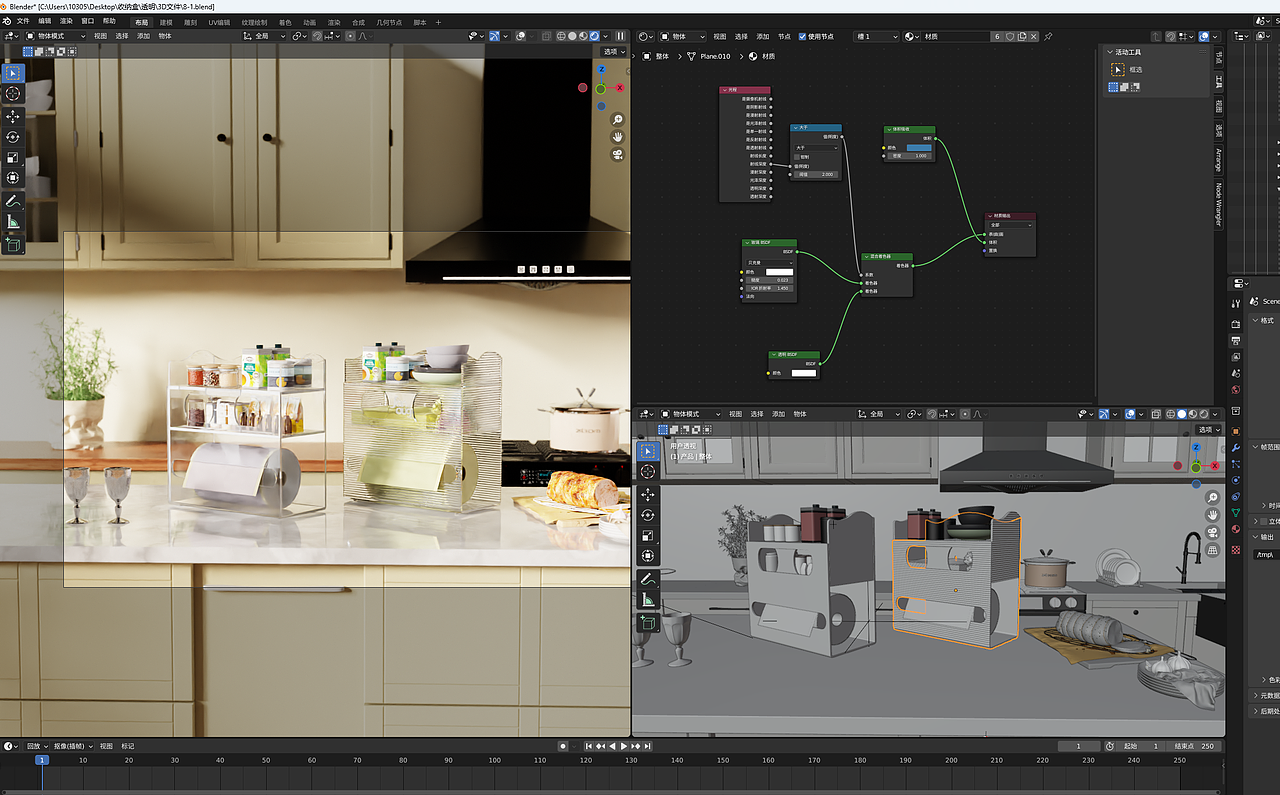Select the Add Cube tool in the rendered viewport

coord(13,244)
